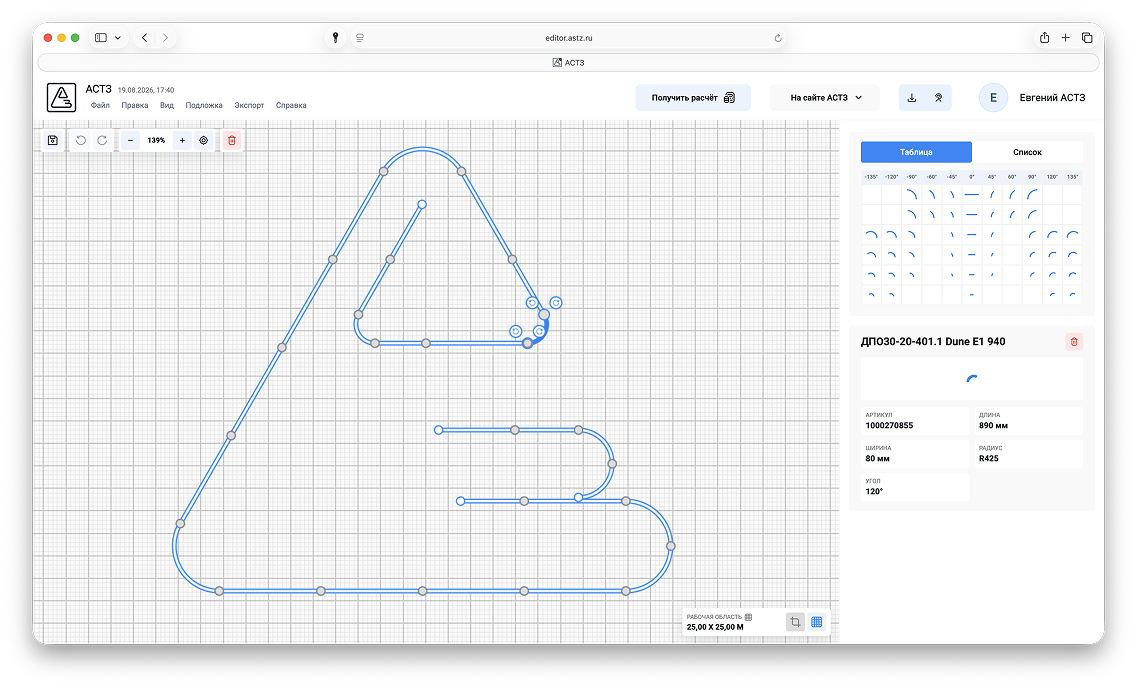Screen dimensions: 1137x688
Task: Reload the page in Safari
Action: (777, 38)
